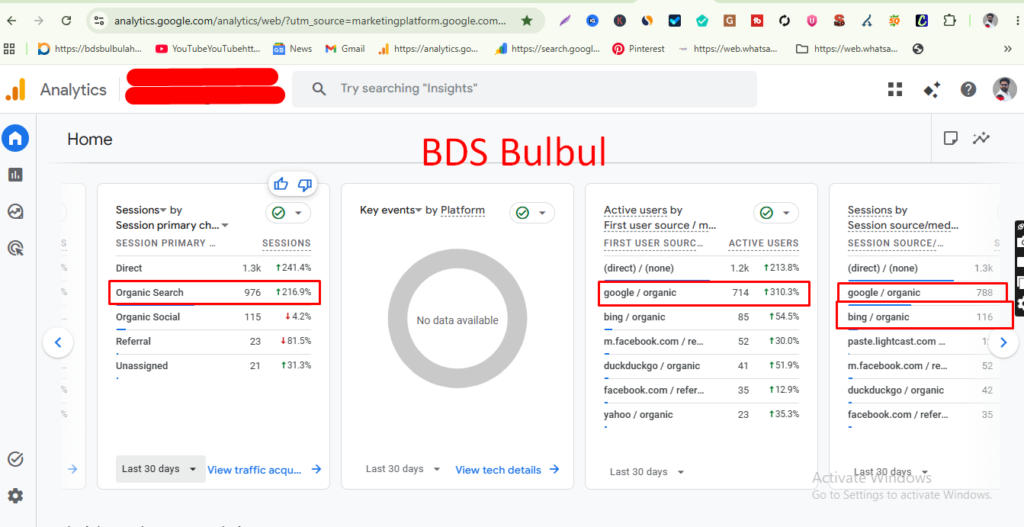Give thumbs down on the Sessions card

pos(304,184)
